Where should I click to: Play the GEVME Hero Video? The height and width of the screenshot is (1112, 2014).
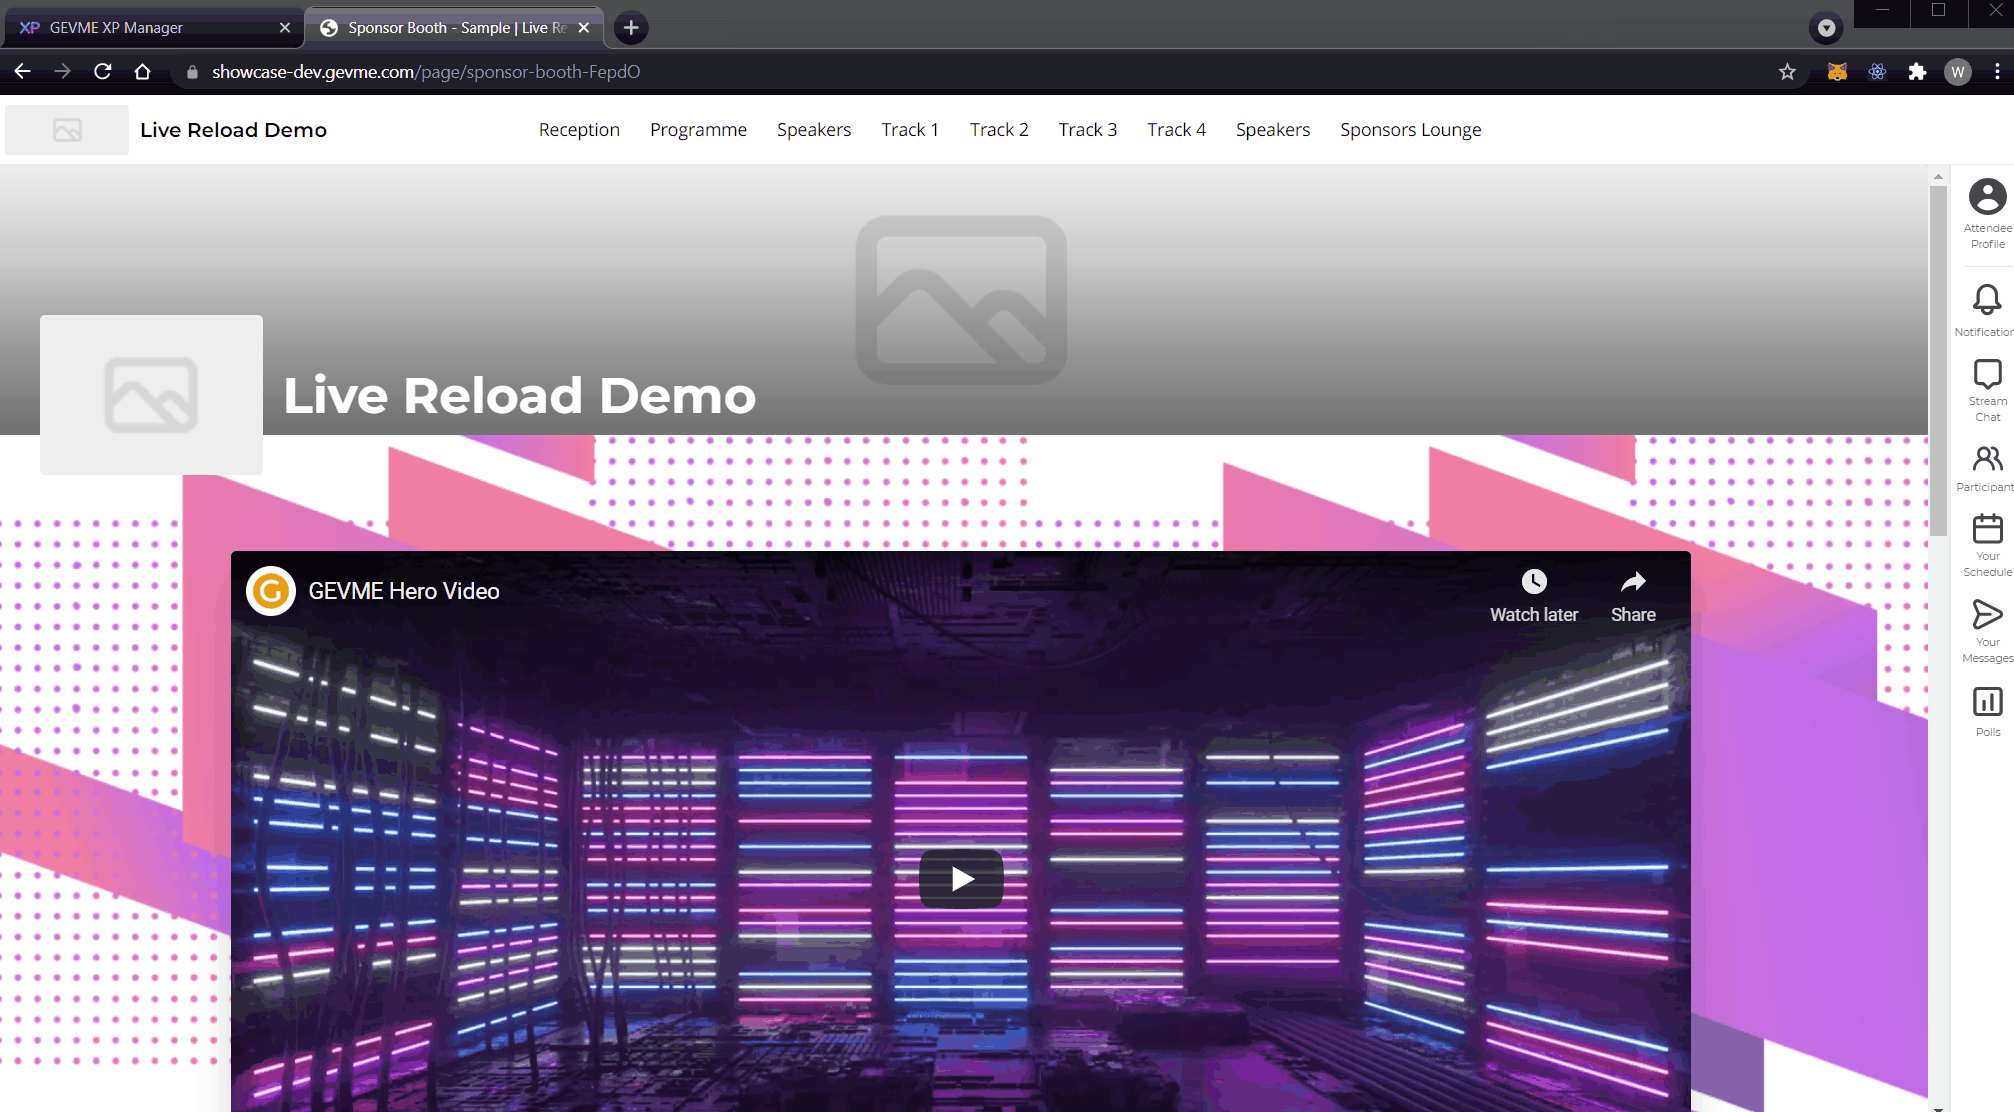[x=961, y=878]
